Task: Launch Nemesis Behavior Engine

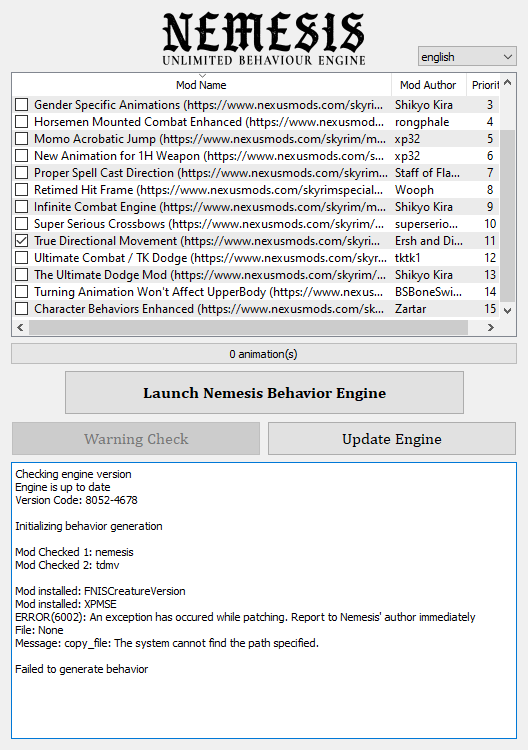Action: 264,393
